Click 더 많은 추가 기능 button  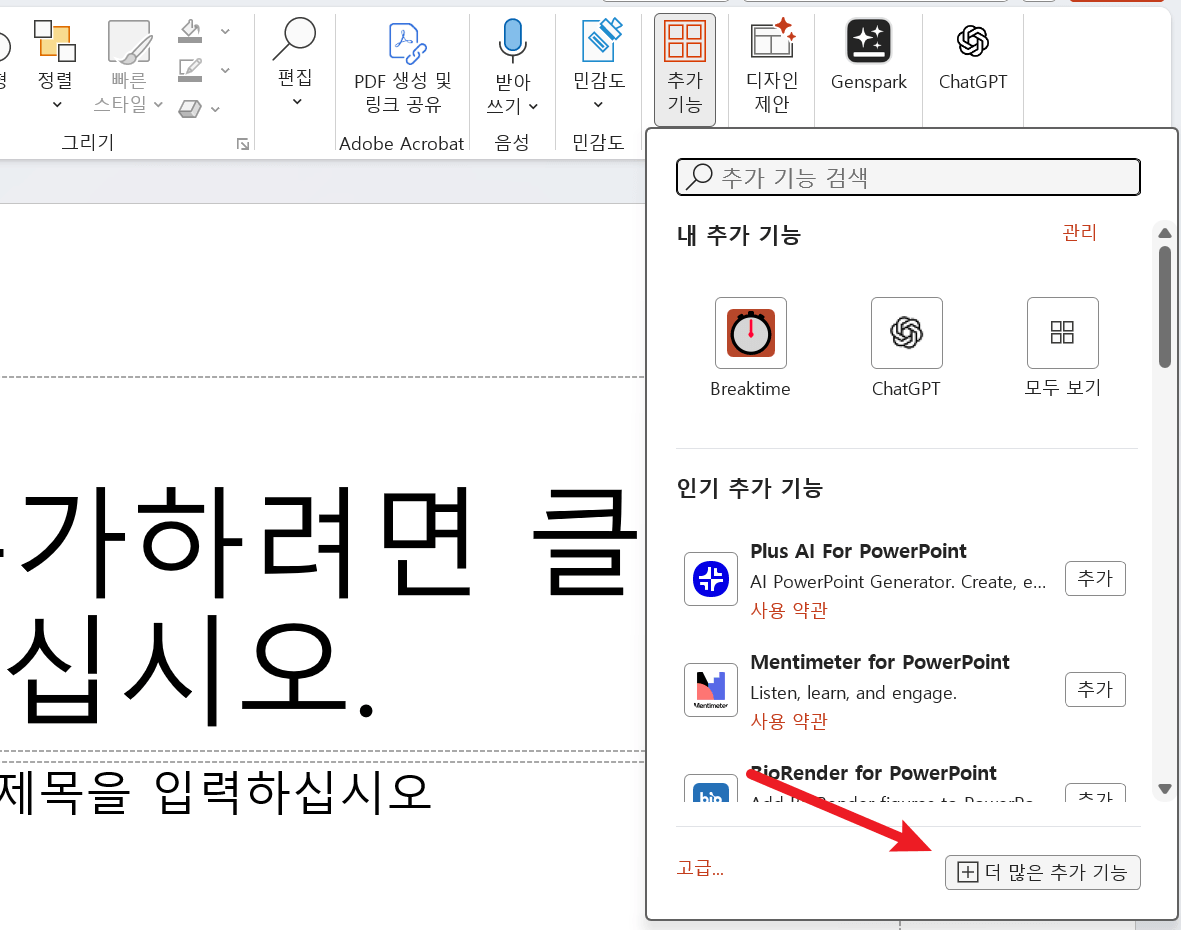(1042, 872)
